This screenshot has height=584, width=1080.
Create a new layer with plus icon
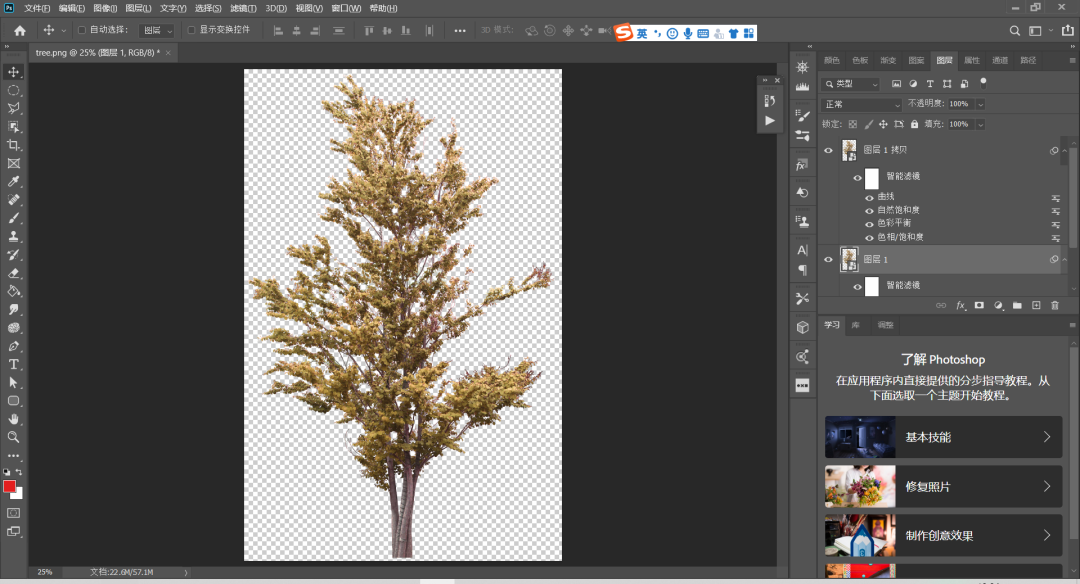click(1036, 305)
